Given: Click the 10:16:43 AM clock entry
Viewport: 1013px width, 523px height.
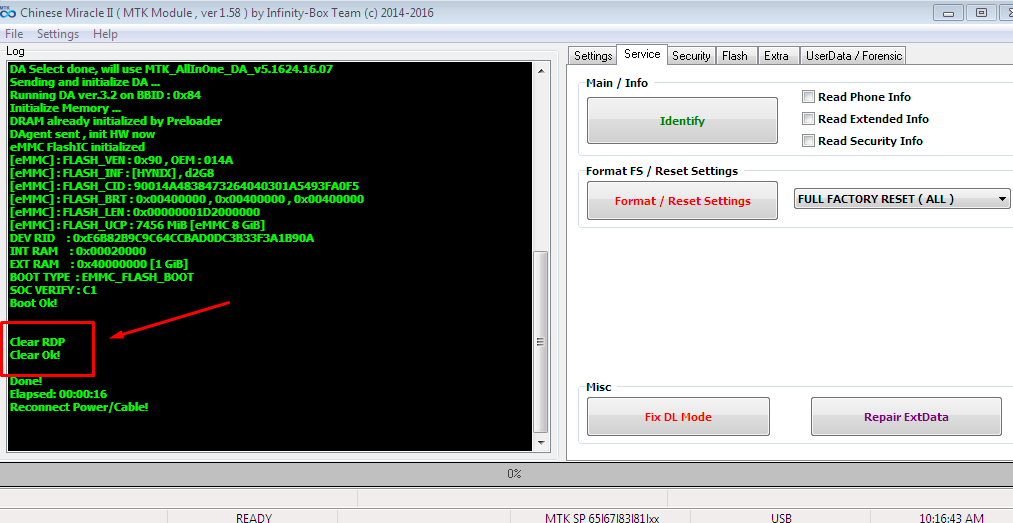Looking at the screenshot, I should [x=951, y=518].
